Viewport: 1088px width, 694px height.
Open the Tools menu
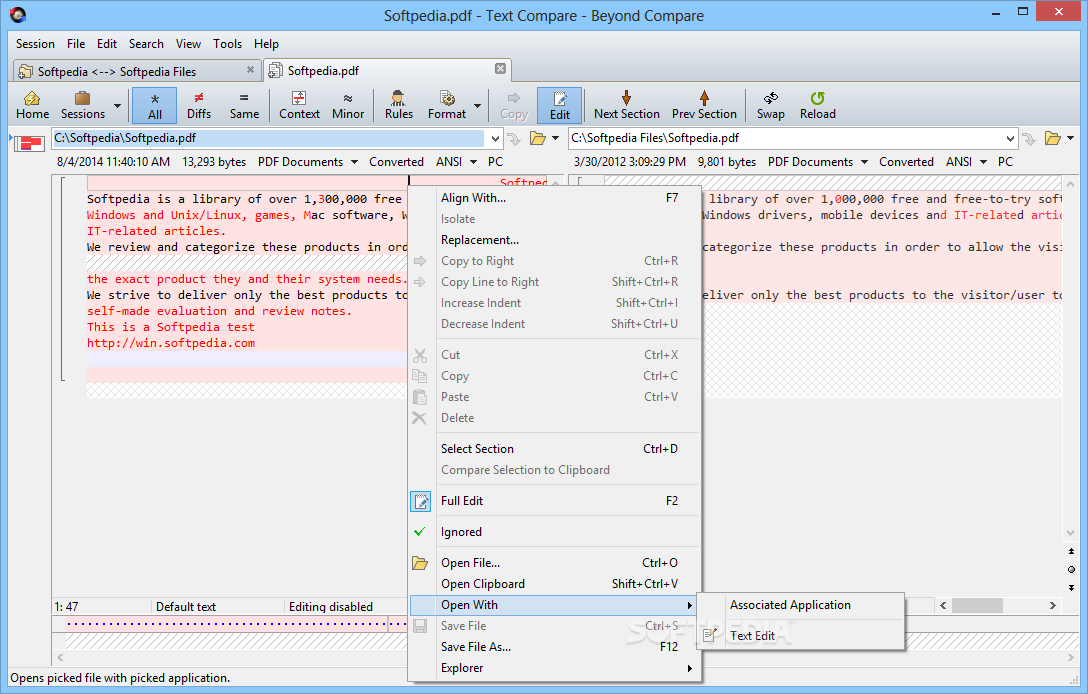tap(228, 44)
